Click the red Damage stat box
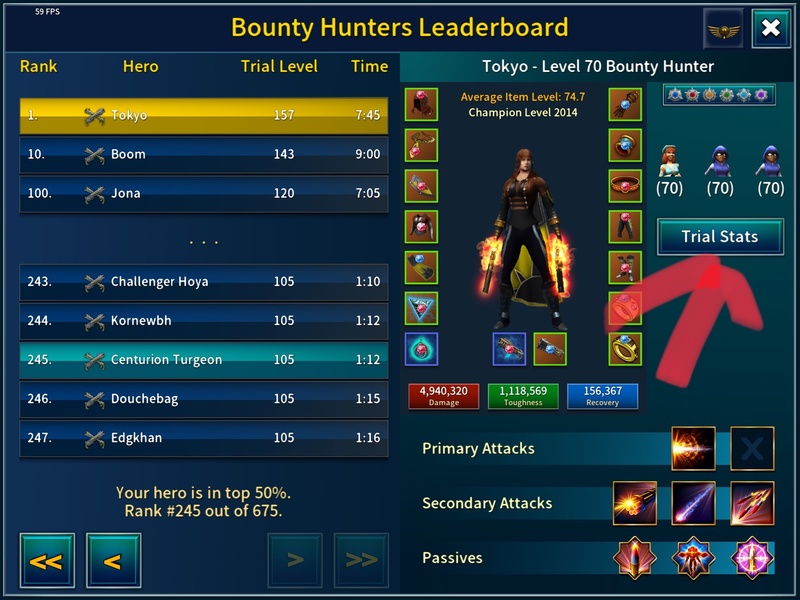 [x=443, y=396]
